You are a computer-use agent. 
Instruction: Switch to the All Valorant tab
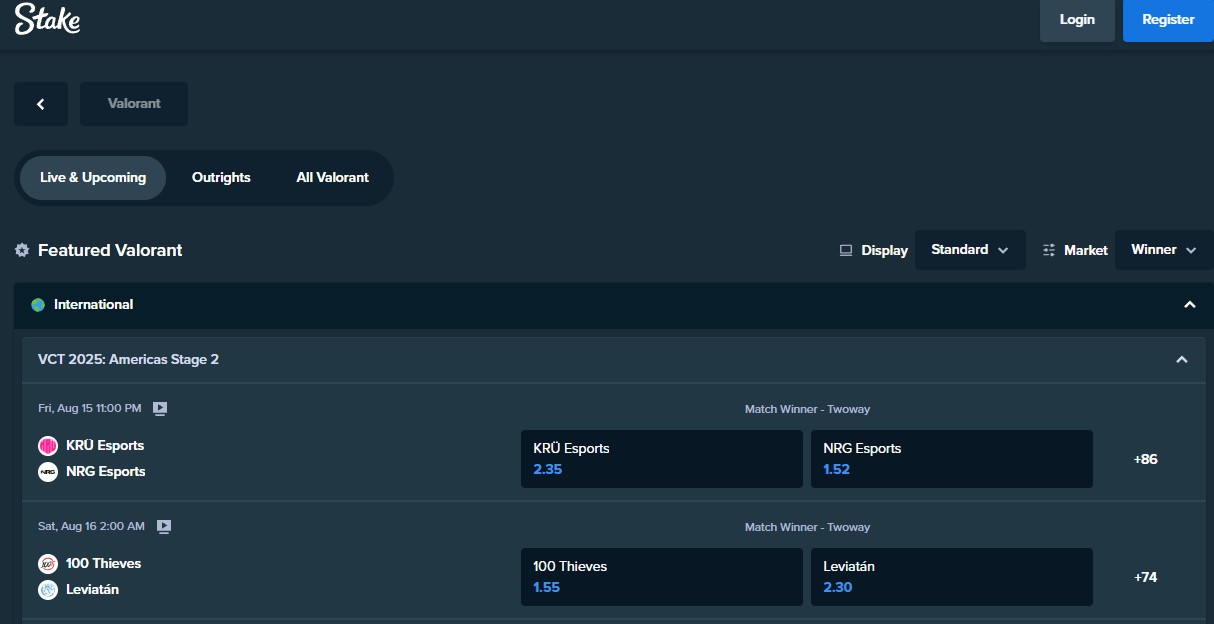(333, 178)
